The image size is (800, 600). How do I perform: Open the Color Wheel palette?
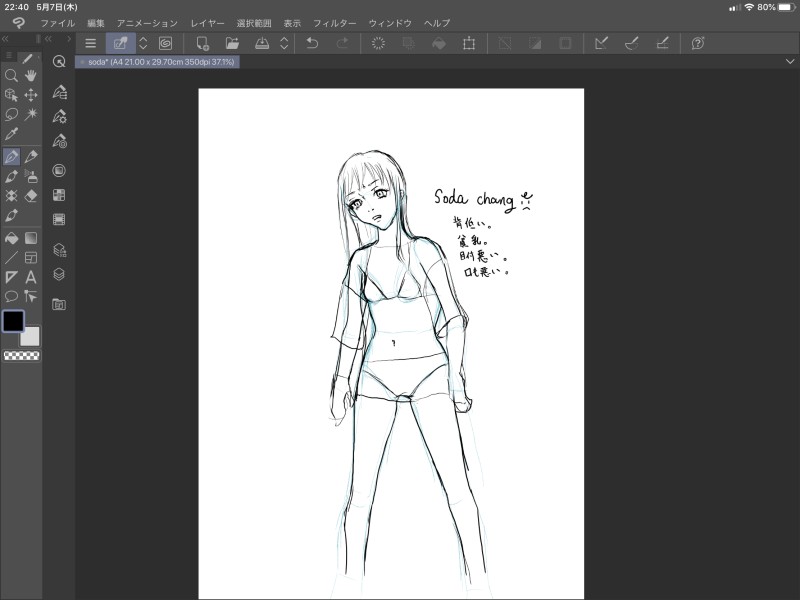coord(59,170)
